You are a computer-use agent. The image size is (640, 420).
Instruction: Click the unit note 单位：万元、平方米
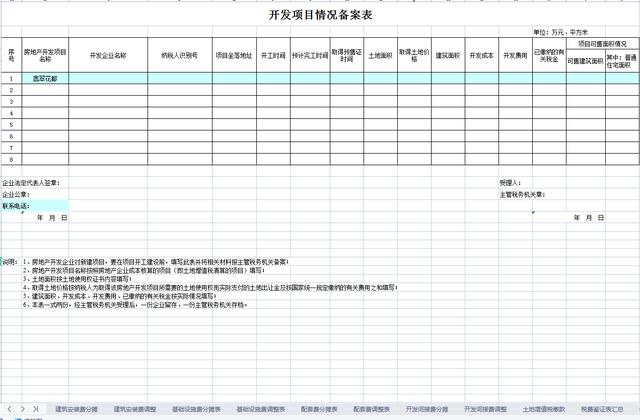pos(560,32)
